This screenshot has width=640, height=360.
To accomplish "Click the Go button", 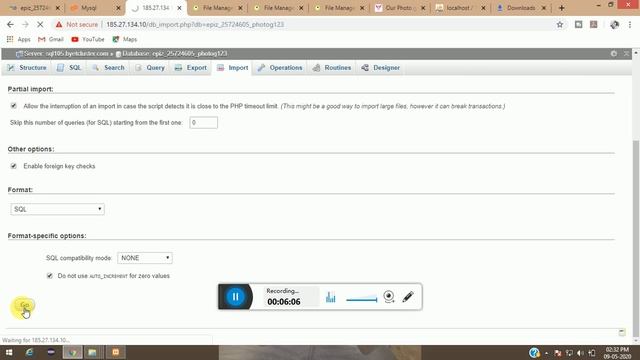I will (x=24, y=305).
